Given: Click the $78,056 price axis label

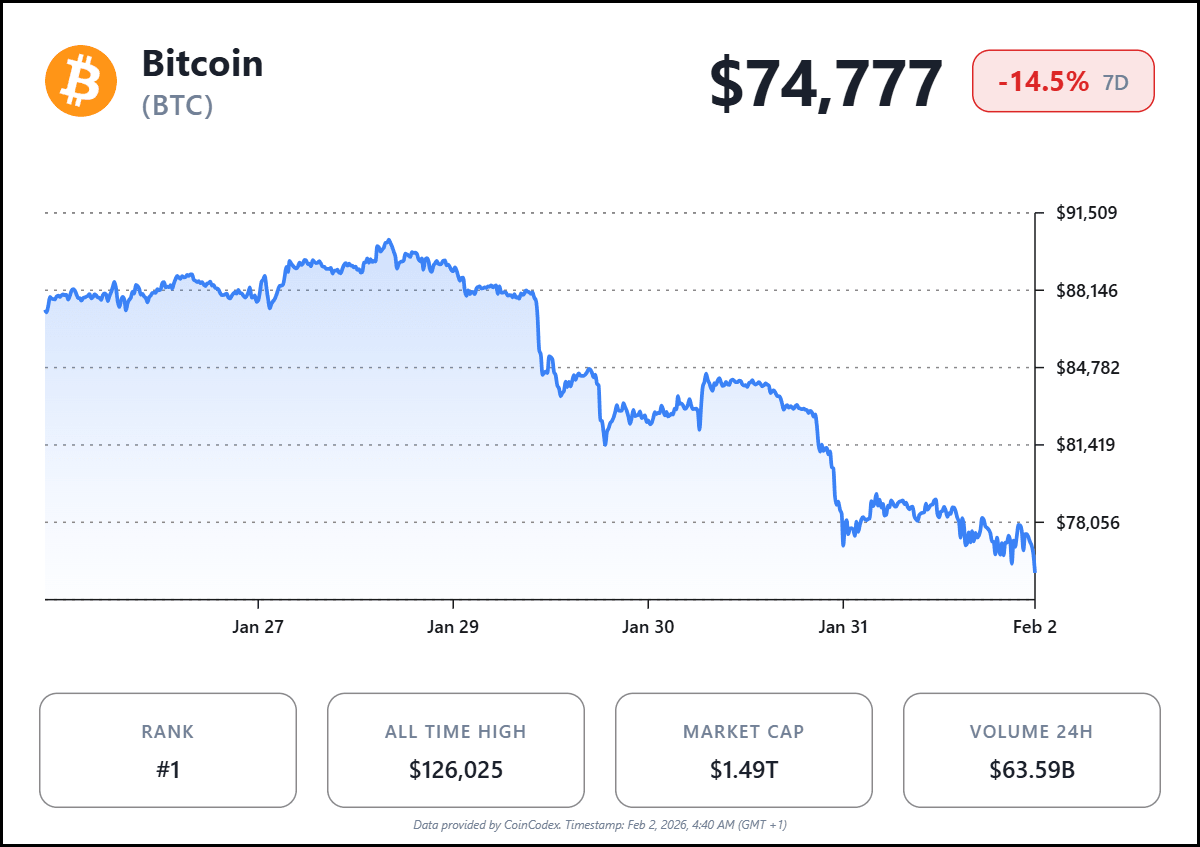Looking at the screenshot, I should [x=1087, y=522].
